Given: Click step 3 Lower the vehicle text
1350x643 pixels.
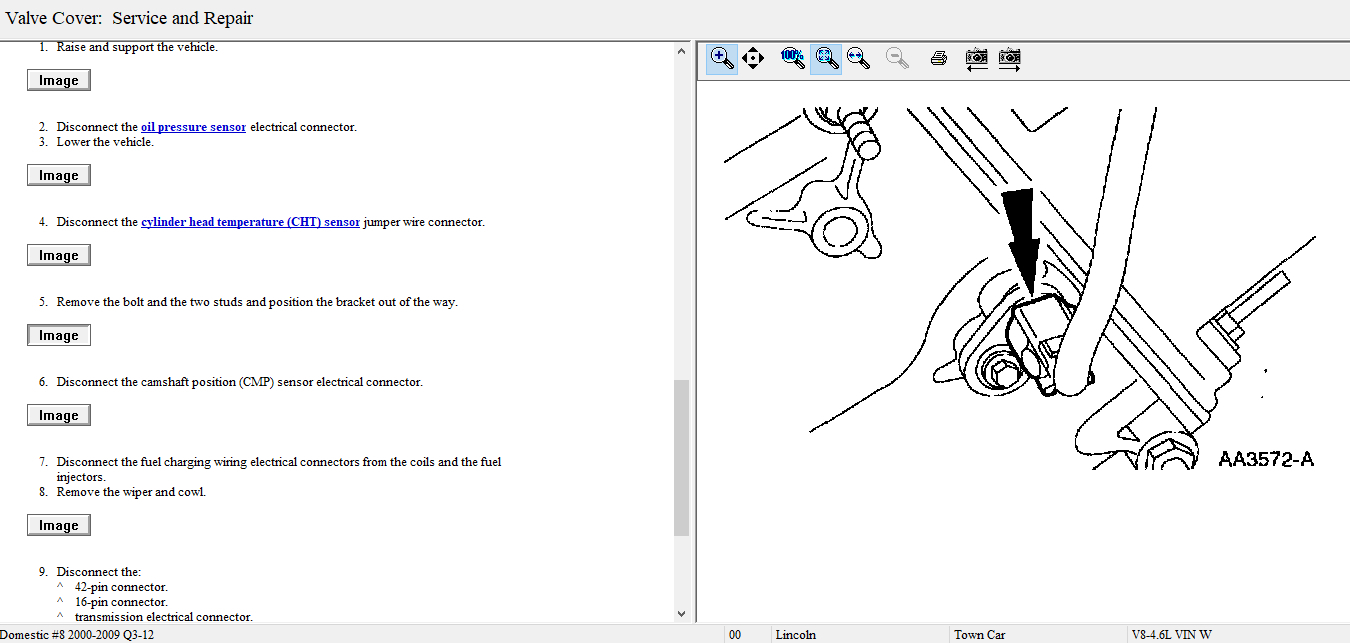Looking at the screenshot, I should point(105,142).
